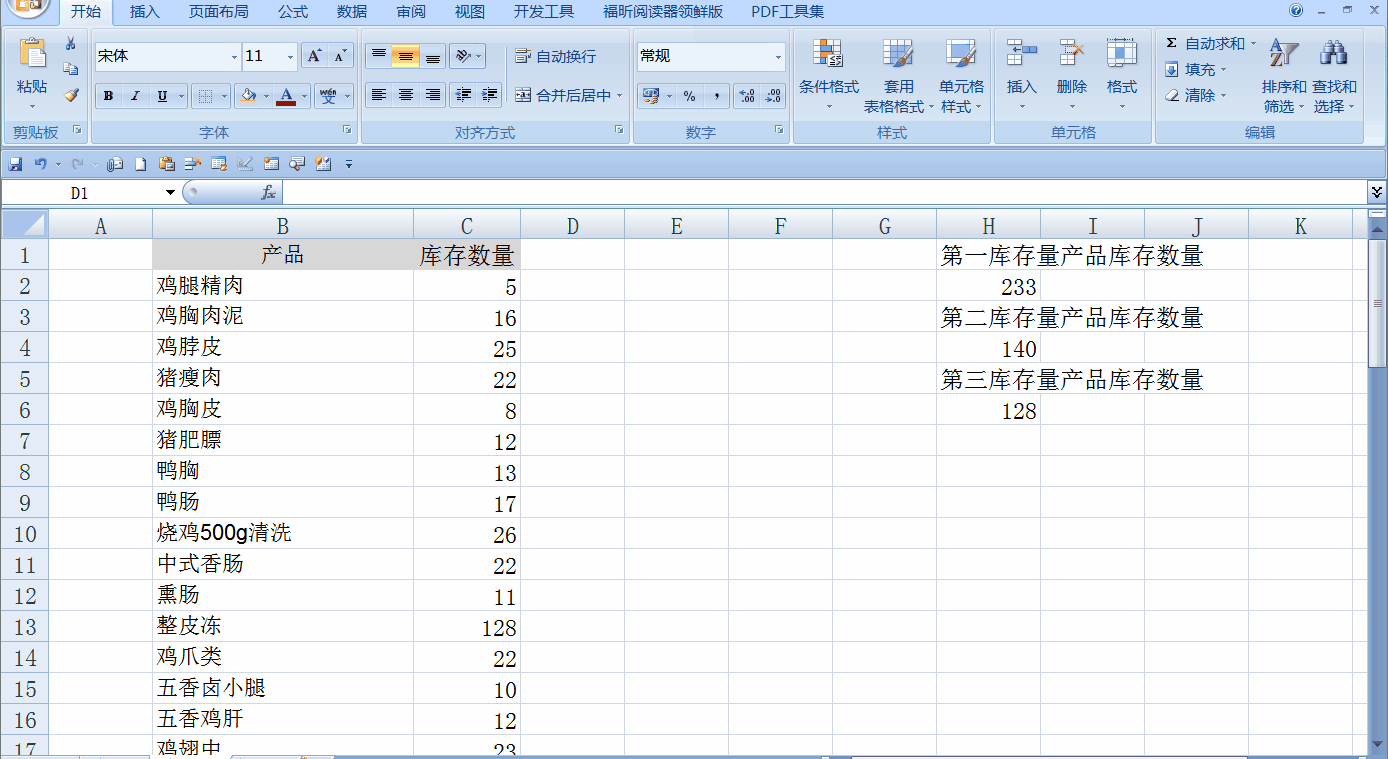Open Sort and Filter (排序和筛选) menu
This screenshot has width=1388, height=759.
(1284, 75)
